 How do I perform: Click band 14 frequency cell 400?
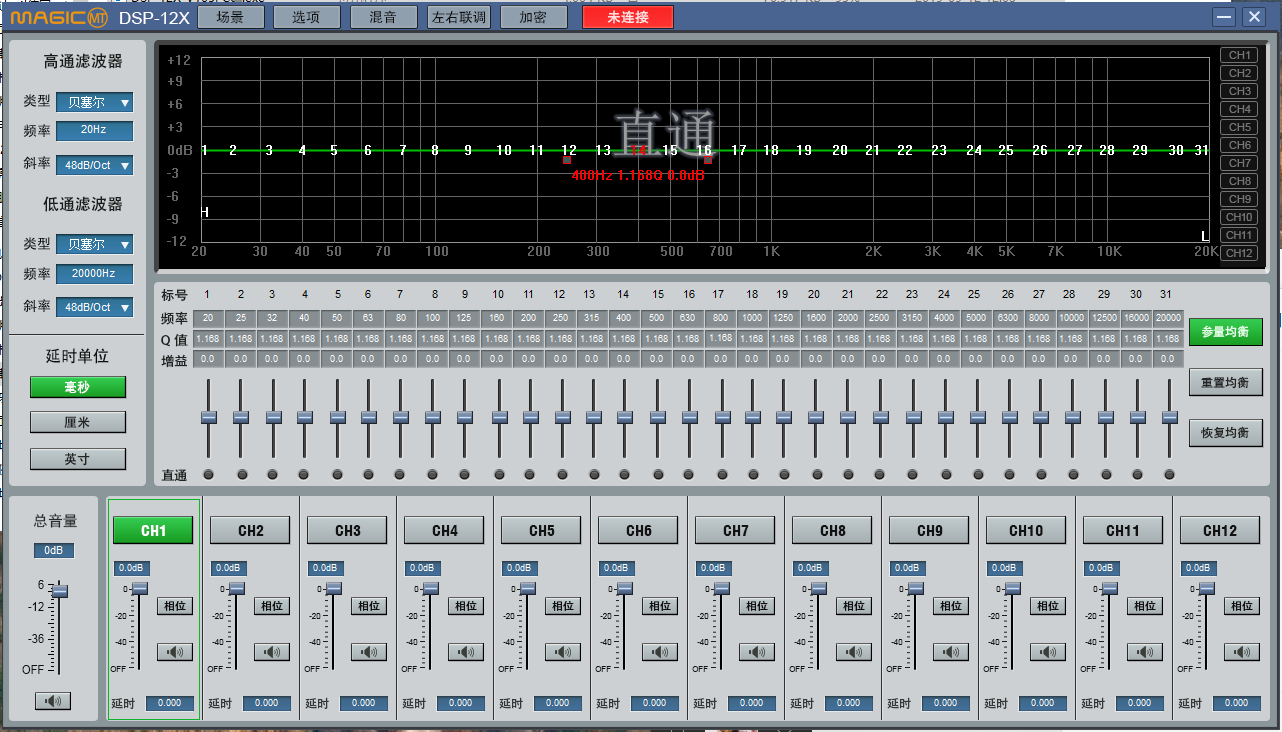tap(624, 318)
